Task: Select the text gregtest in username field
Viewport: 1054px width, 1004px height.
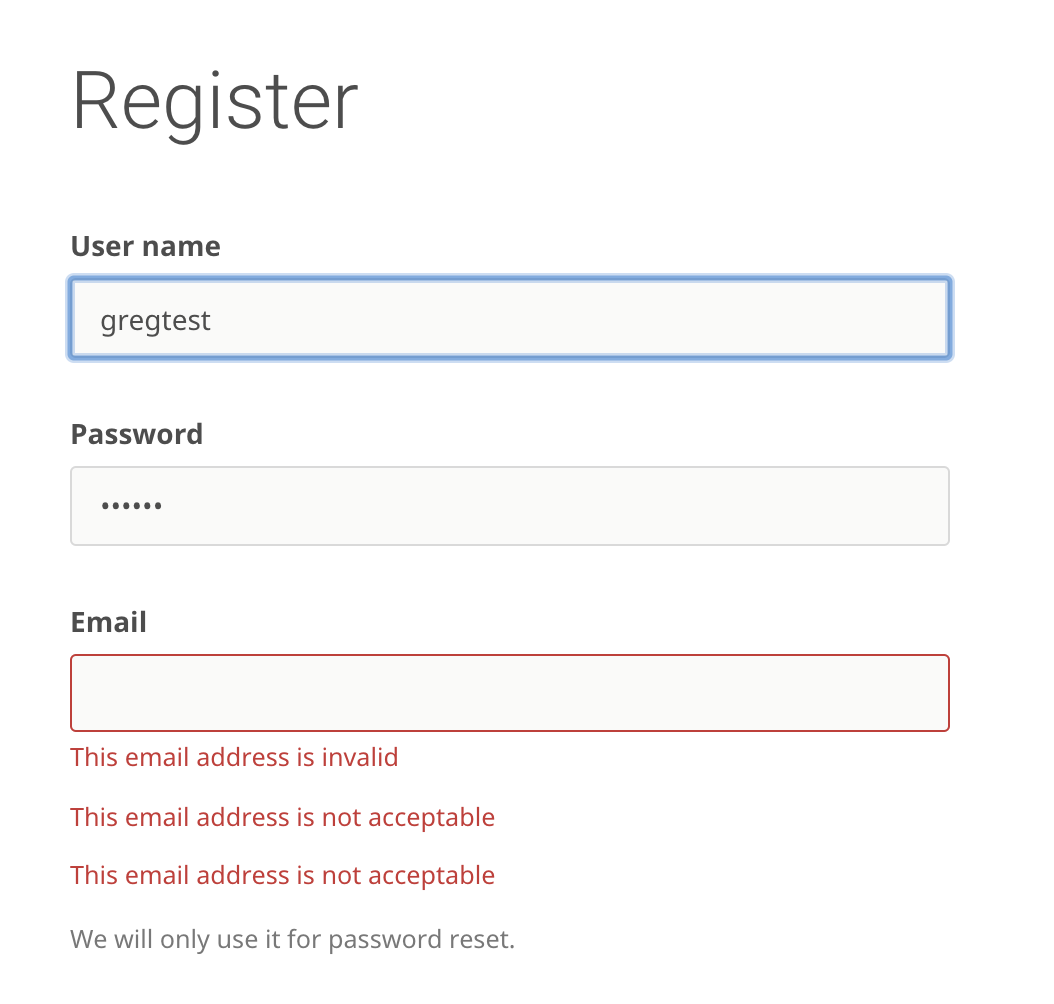Action: click(x=155, y=320)
